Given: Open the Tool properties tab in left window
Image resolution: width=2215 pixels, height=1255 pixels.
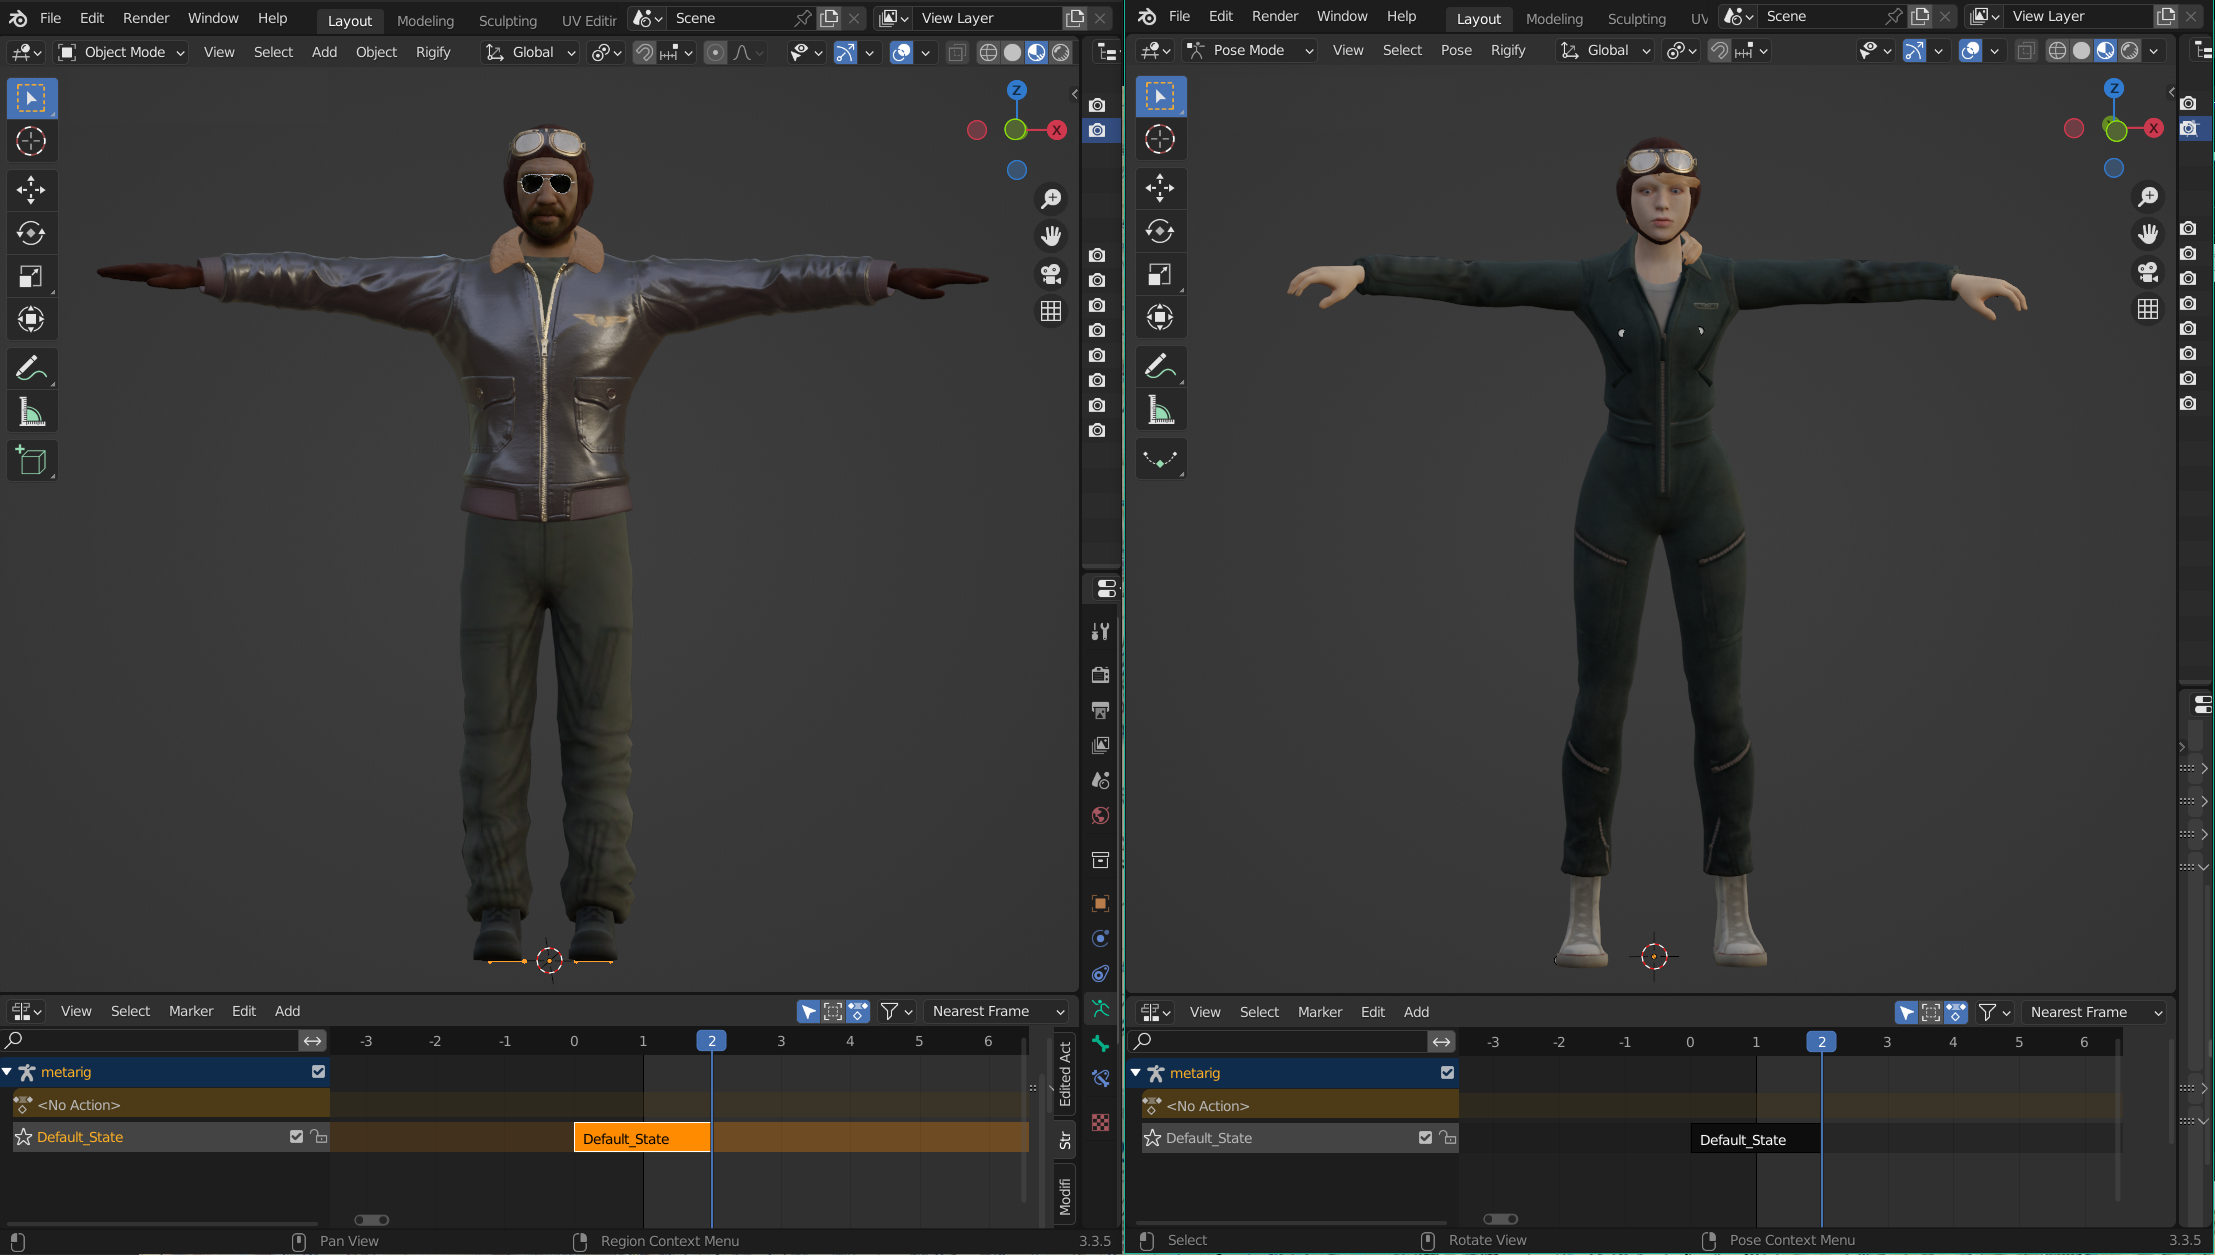Looking at the screenshot, I should [1100, 631].
